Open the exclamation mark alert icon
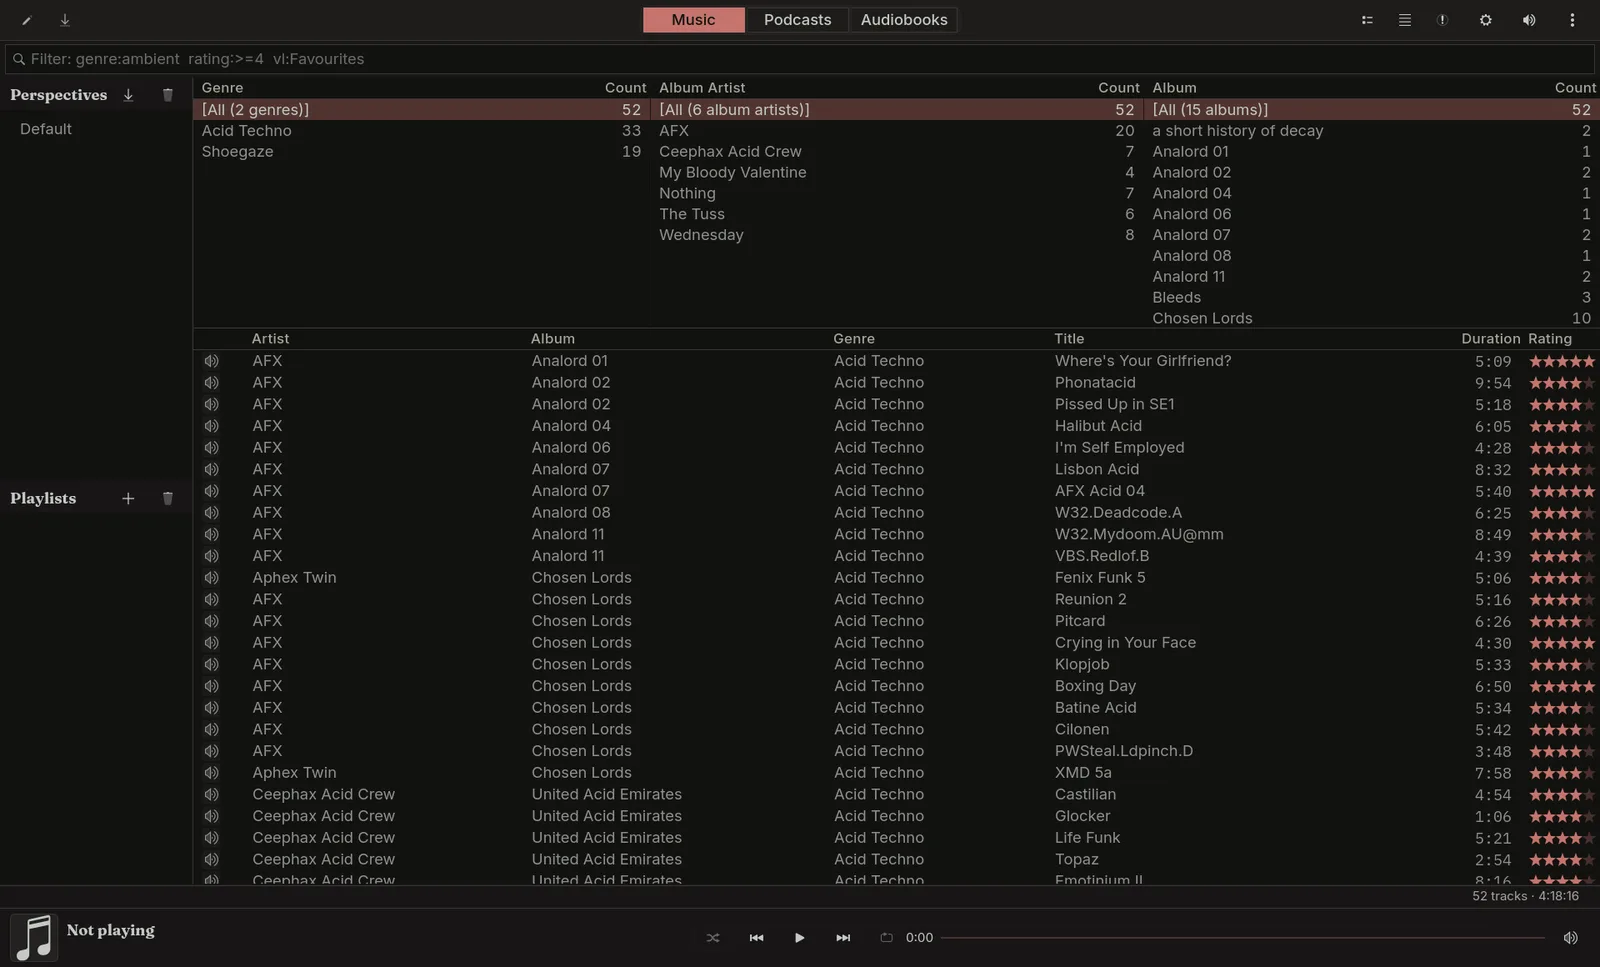This screenshot has height=967, width=1600. click(1442, 20)
